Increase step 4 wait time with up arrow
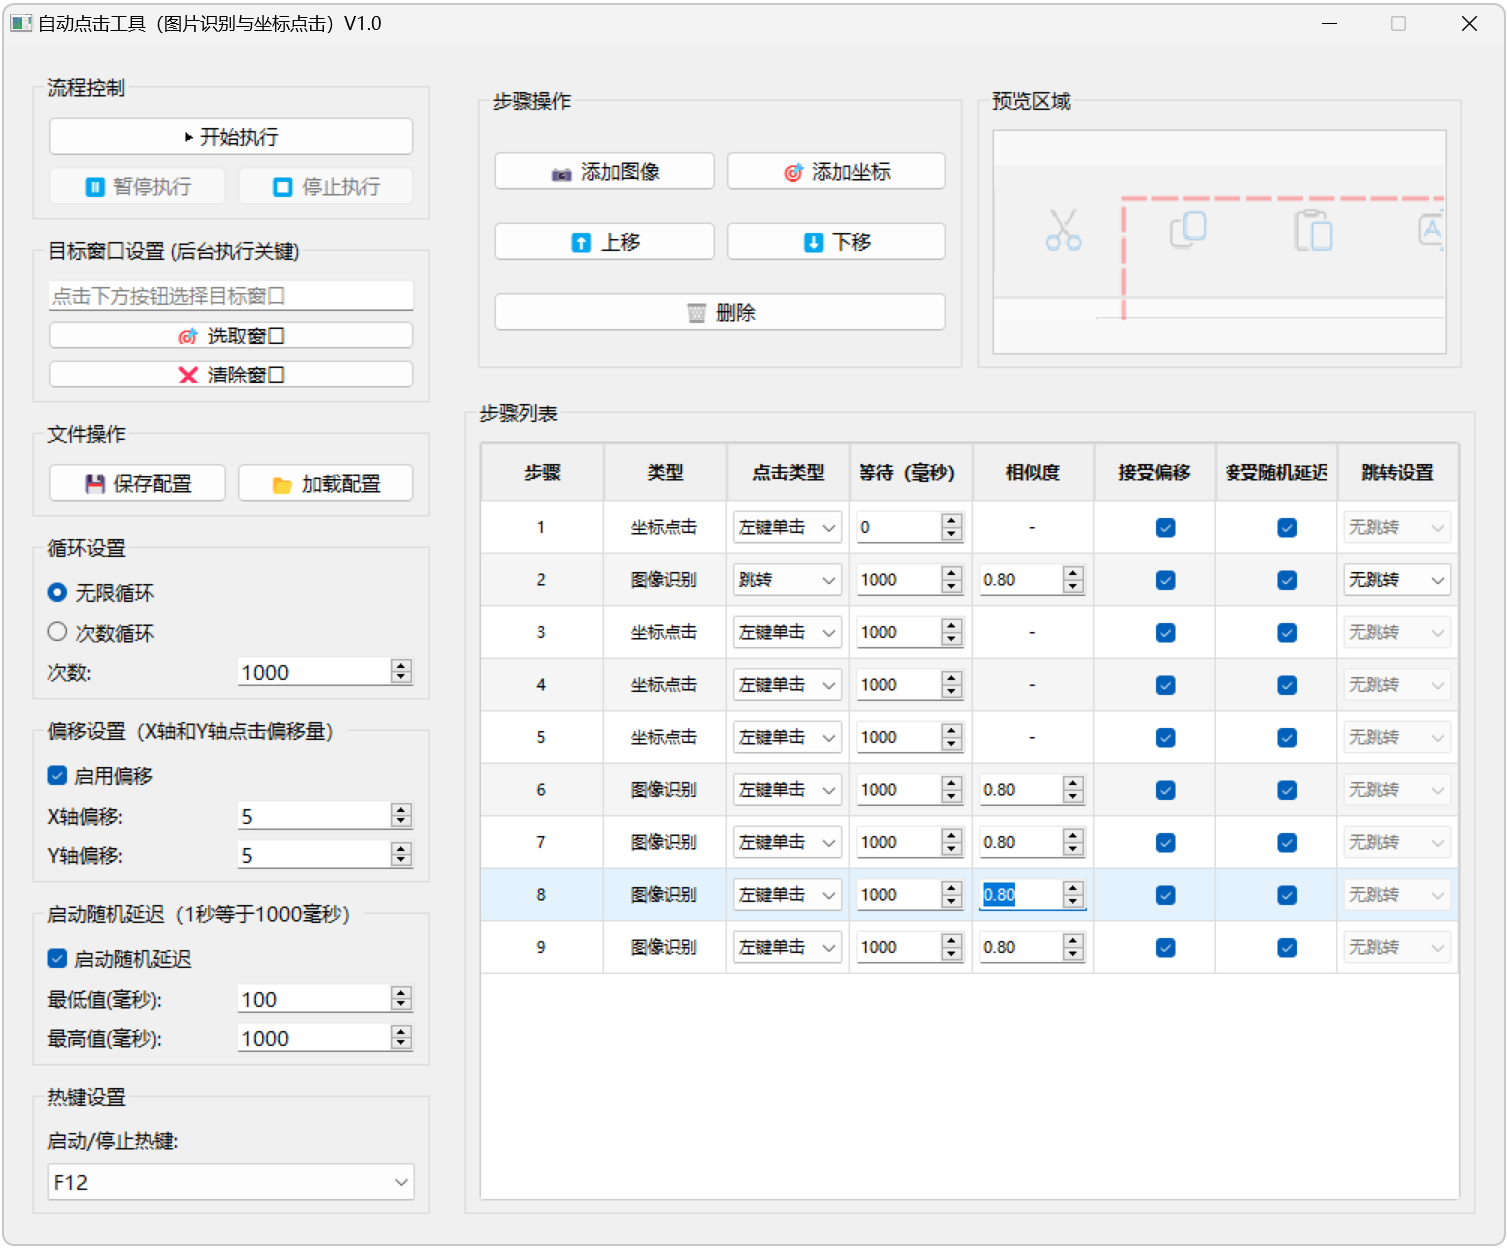The width and height of the screenshot is (1507, 1249). [x=952, y=678]
